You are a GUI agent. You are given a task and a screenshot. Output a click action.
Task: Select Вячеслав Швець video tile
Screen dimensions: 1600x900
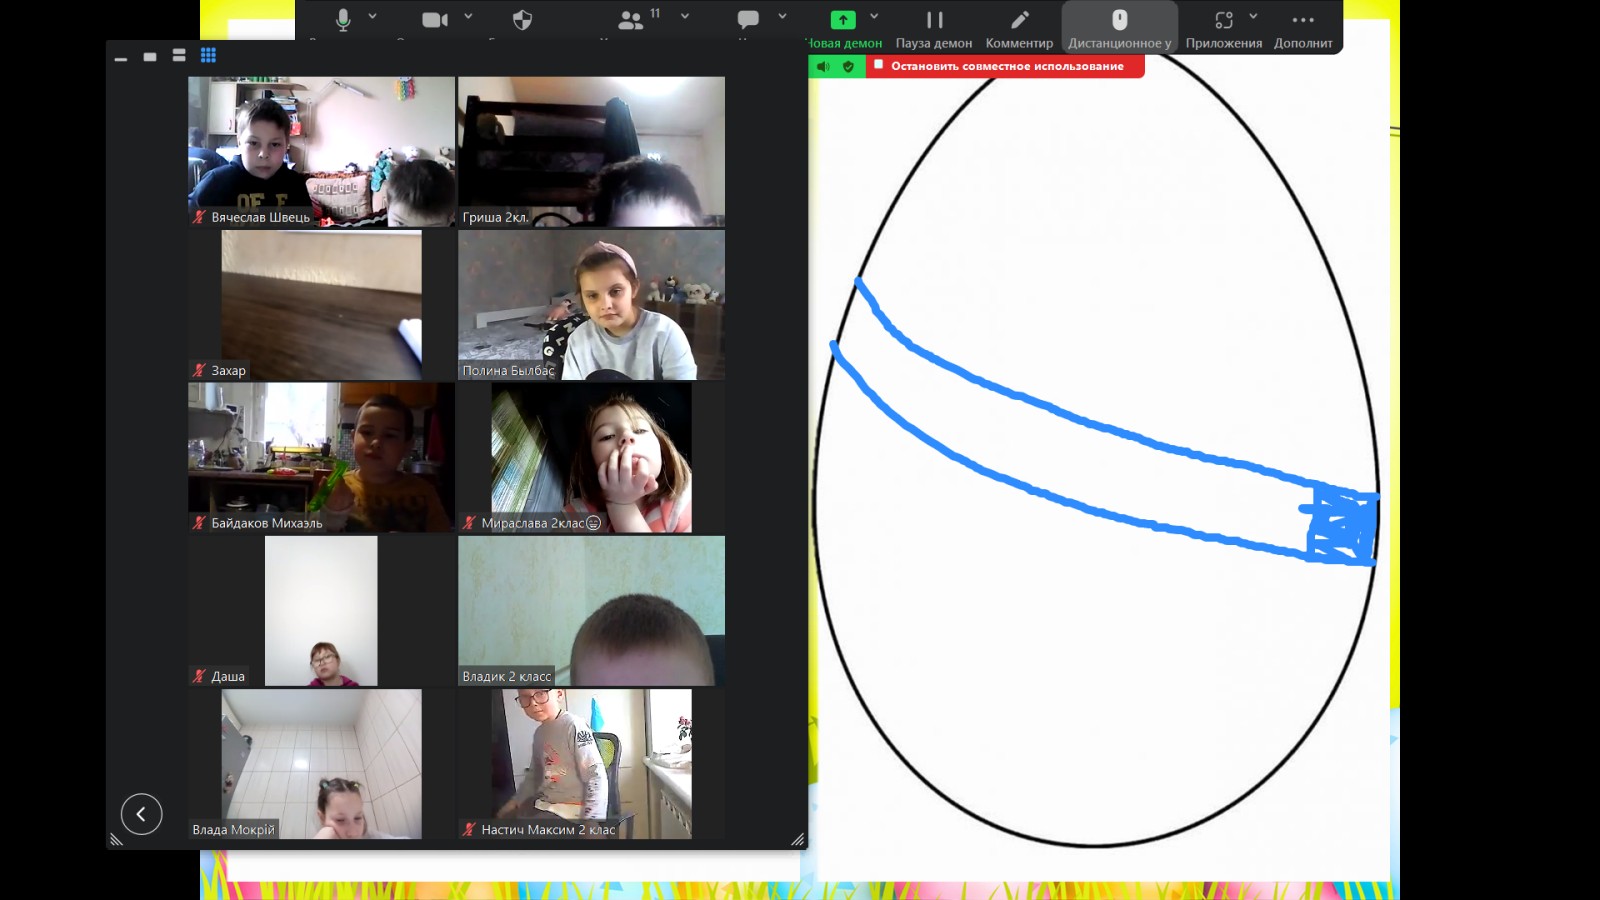[x=321, y=151]
